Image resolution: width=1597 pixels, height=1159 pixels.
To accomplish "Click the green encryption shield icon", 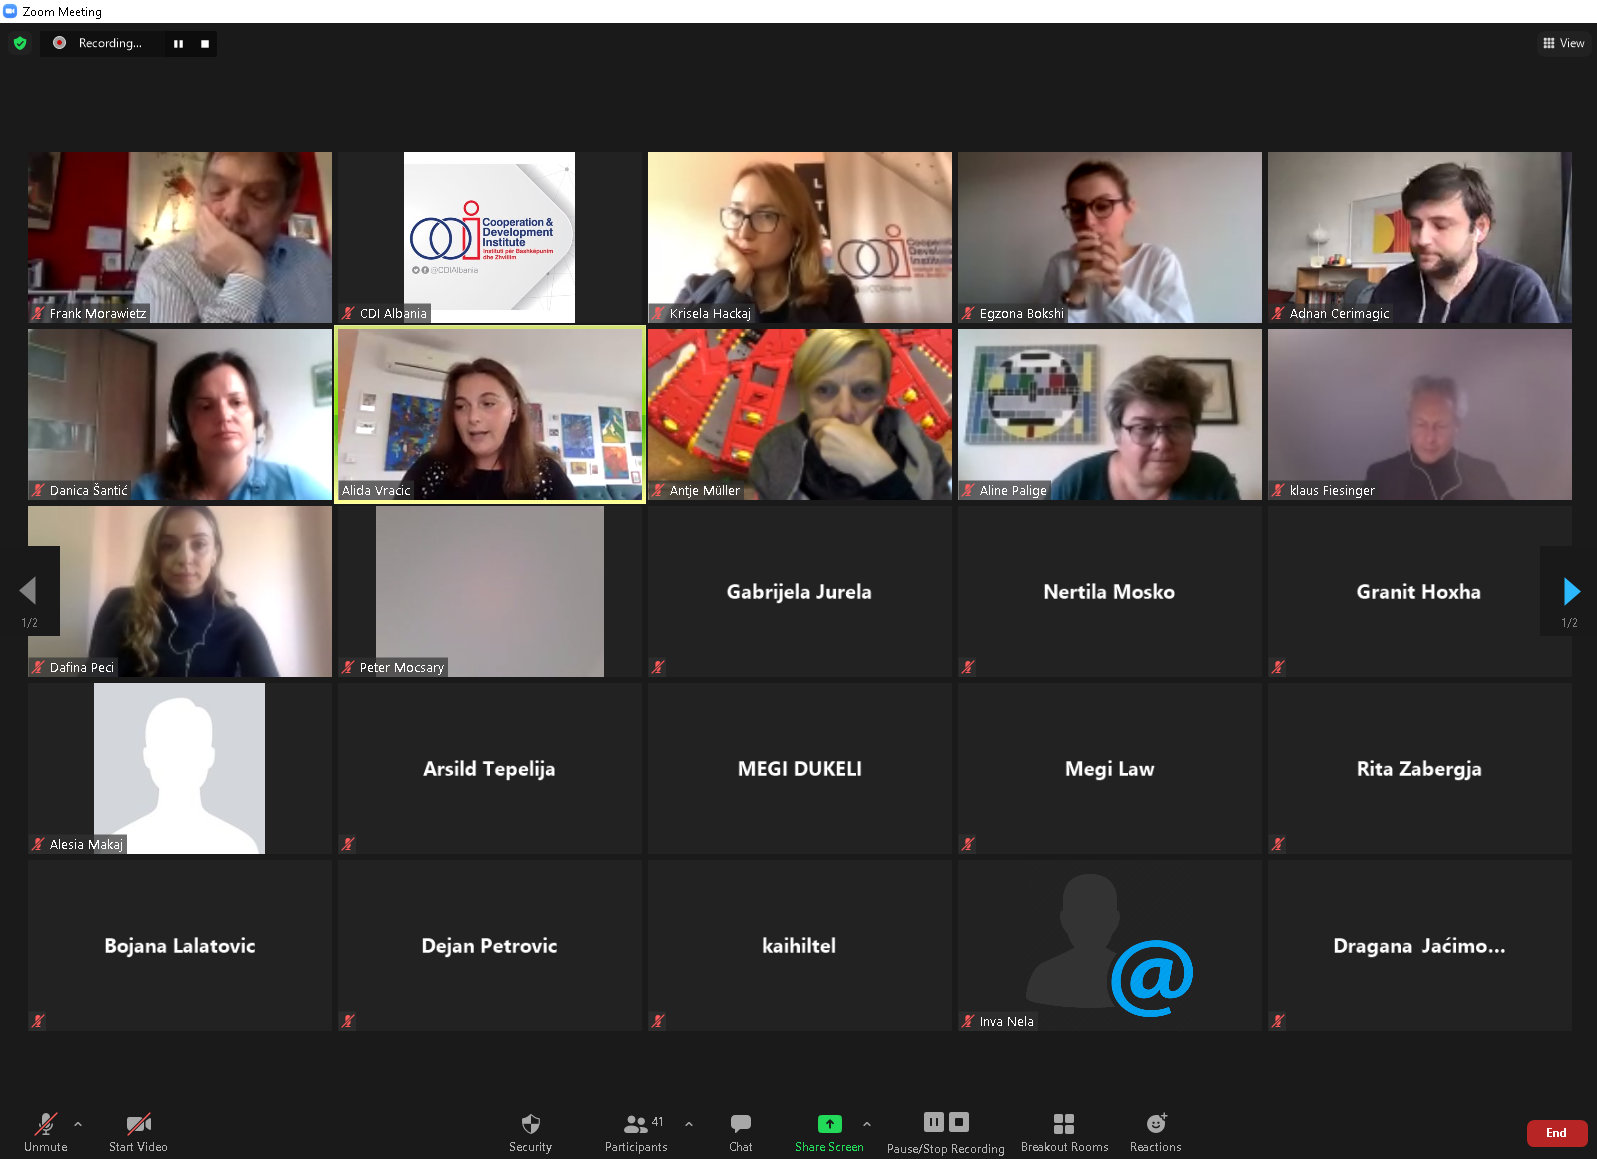I will click(20, 43).
